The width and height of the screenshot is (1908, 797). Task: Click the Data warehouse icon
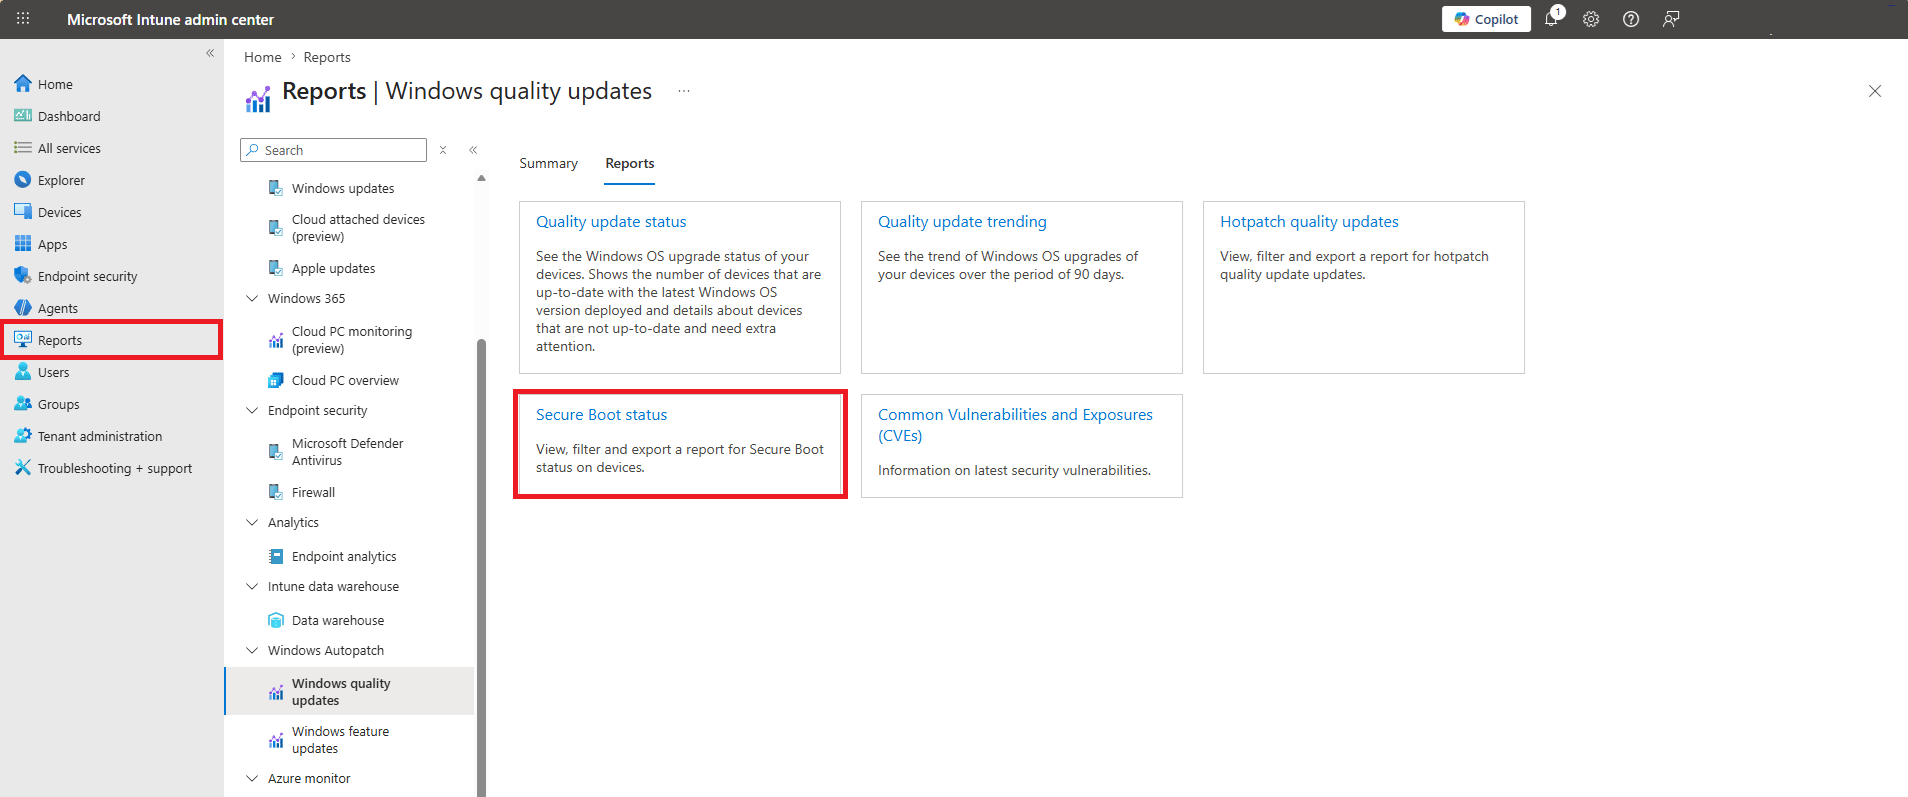(276, 620)
